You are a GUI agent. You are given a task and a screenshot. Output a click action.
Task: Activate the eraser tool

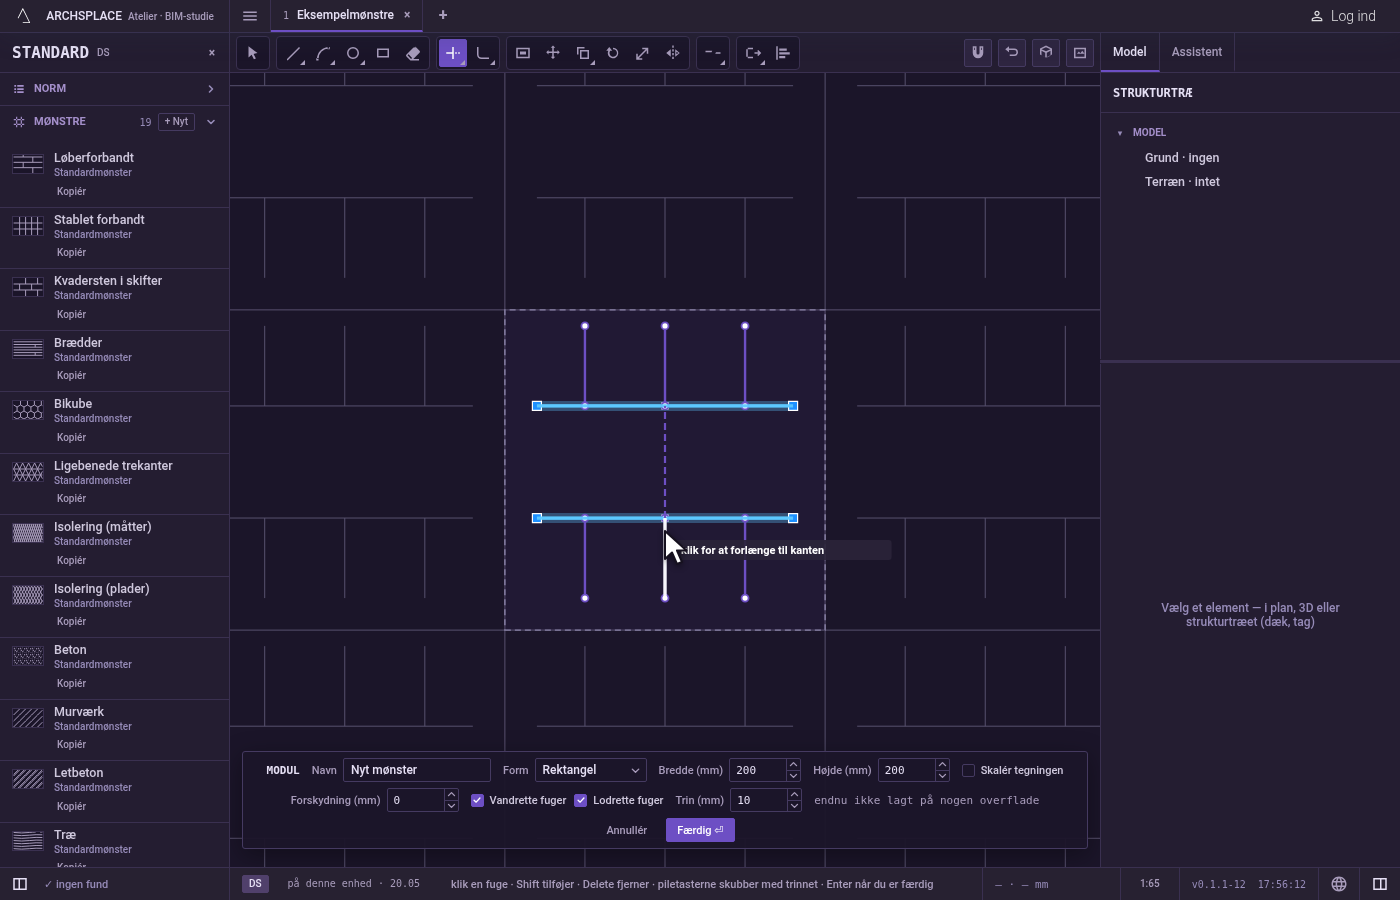413,53
